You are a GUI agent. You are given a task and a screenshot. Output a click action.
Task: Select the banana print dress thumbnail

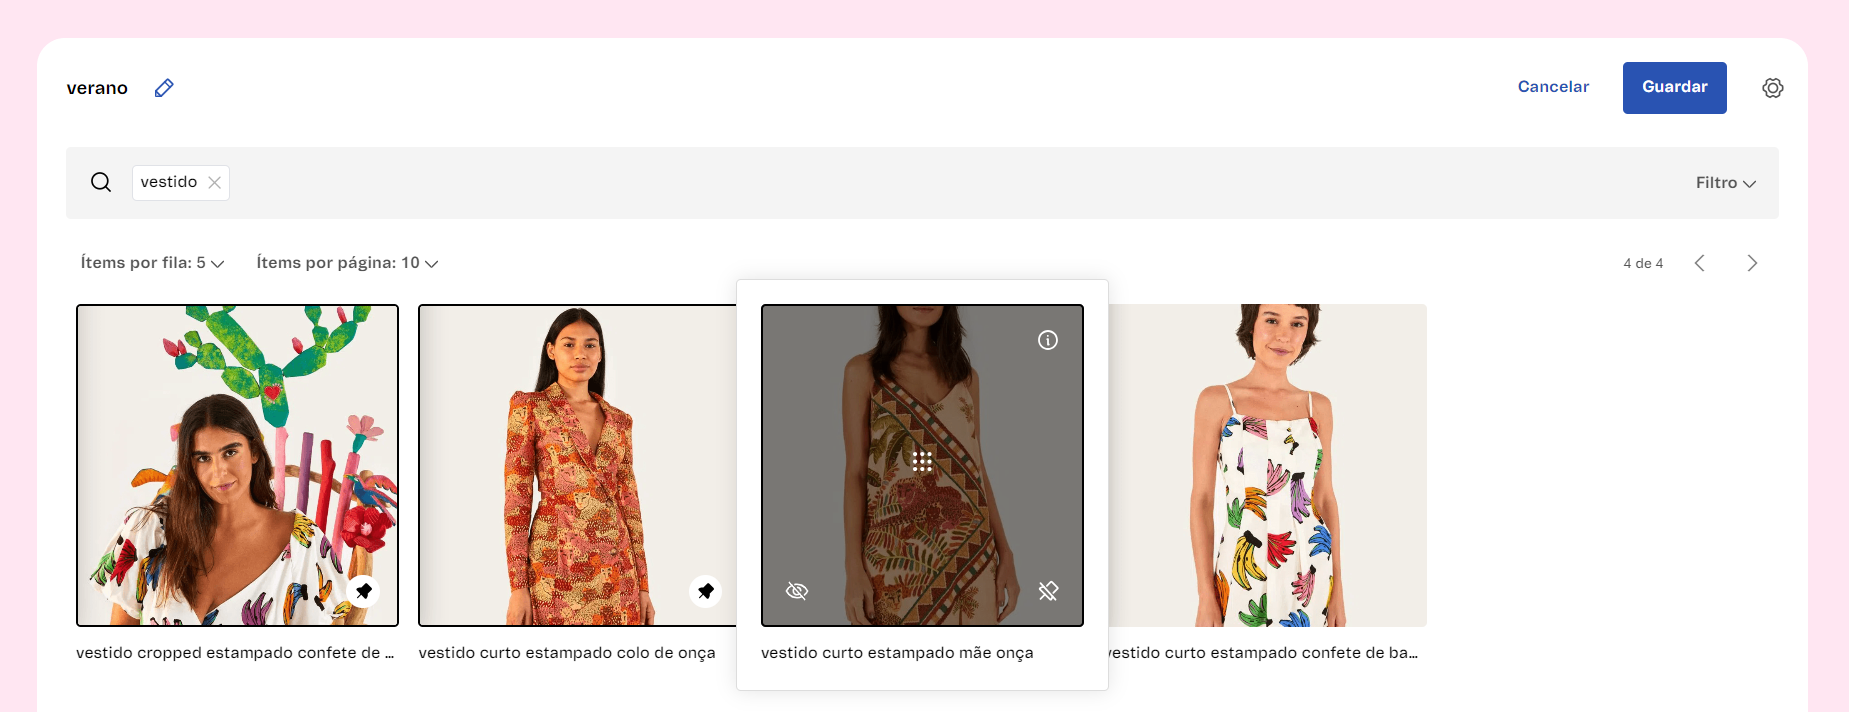click(1268, 465)
